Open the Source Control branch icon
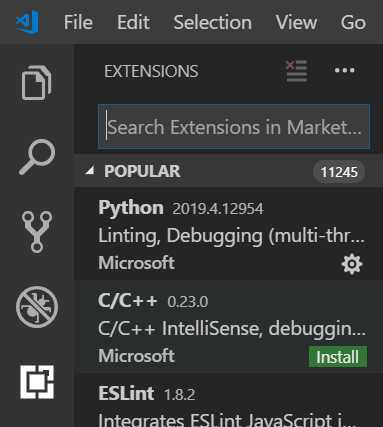This screenshot has width=383, height=427. click(37, 232)
